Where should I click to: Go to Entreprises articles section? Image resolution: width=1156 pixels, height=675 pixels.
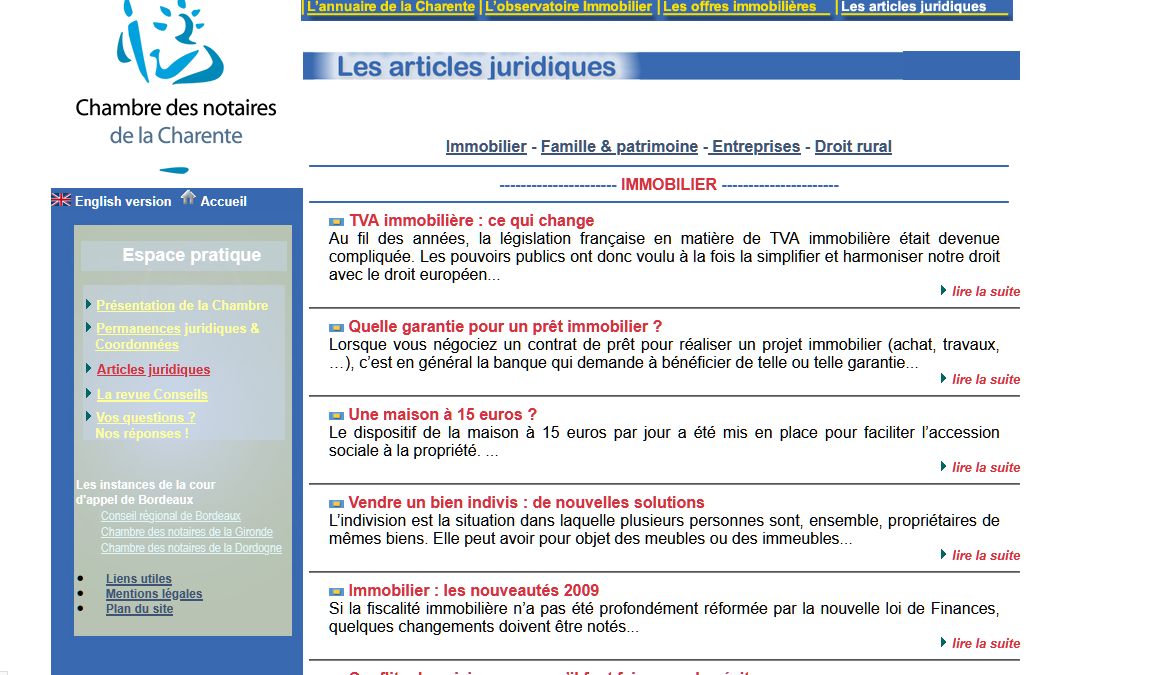tap(755, 147)
